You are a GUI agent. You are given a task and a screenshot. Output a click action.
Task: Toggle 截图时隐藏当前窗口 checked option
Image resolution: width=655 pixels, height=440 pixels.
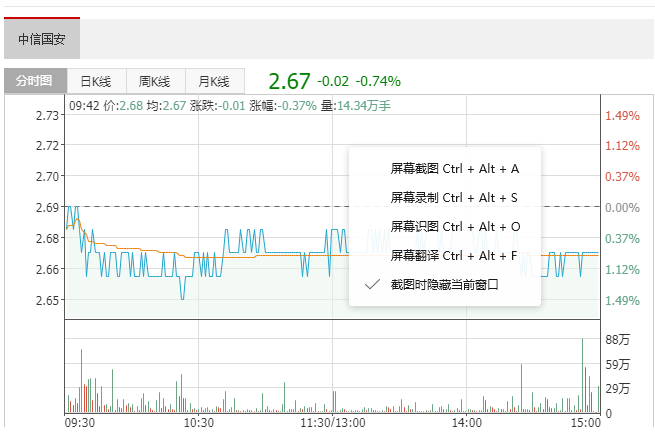444,284
